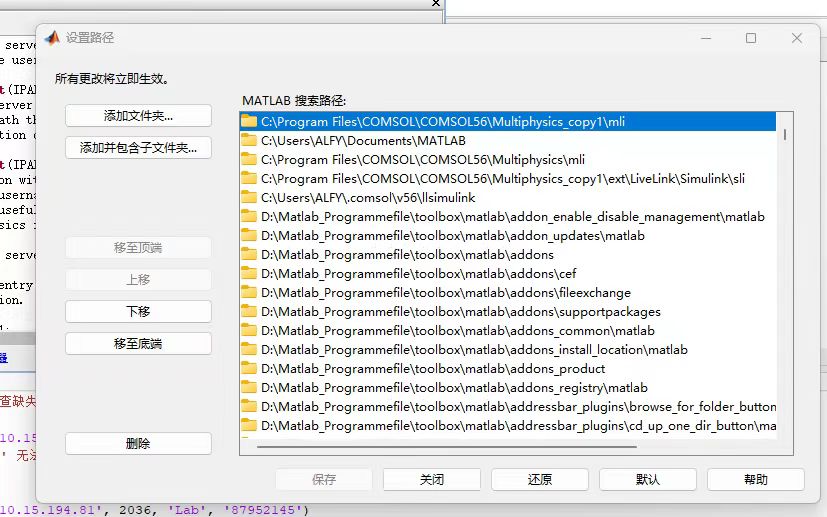The height and width of the screenshot is (517, 827).
Task: Revert path changes with 还原 button
Action: [539, 480]
